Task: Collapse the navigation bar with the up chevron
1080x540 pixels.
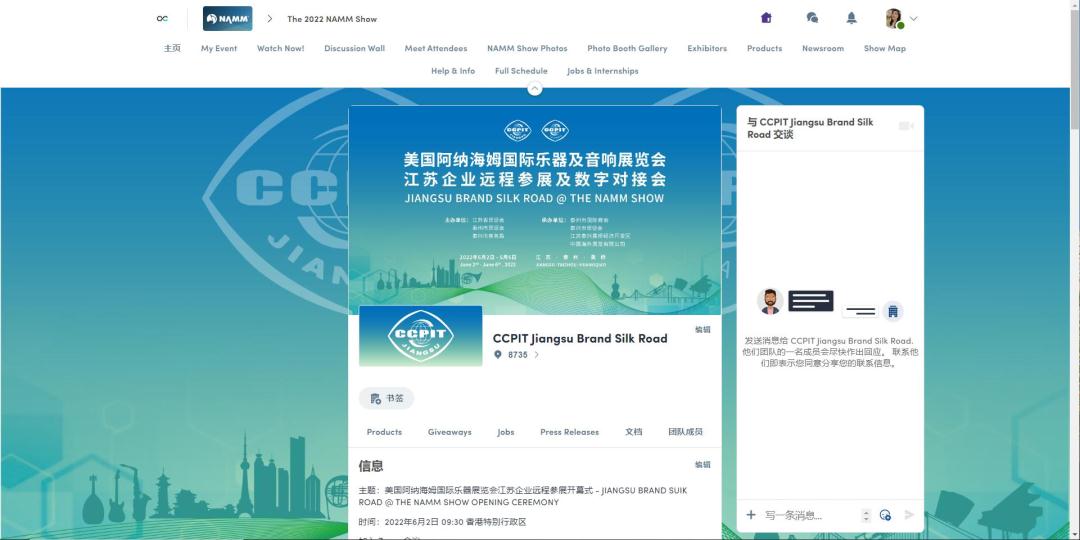Action: pyautogui.click(x=534, y=89)
